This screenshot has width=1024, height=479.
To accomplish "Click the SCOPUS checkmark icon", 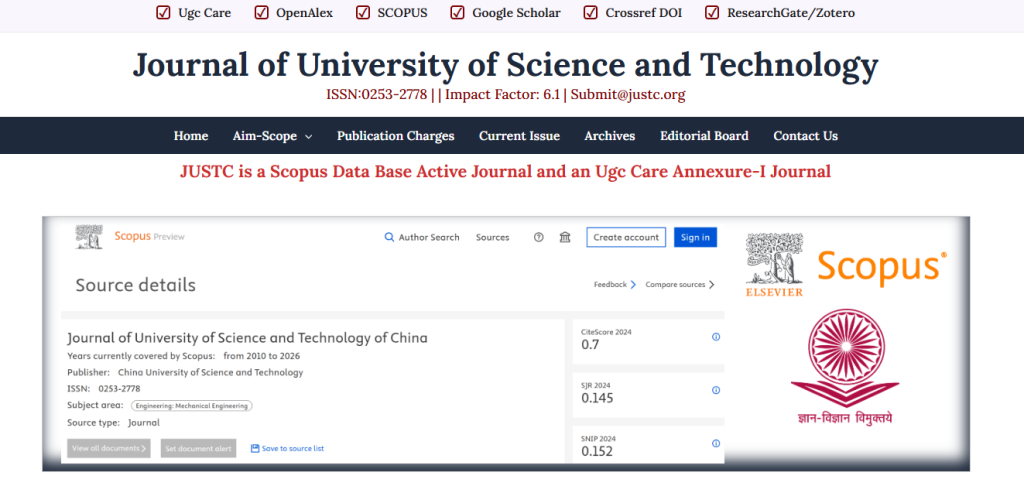I will [362, 12].
